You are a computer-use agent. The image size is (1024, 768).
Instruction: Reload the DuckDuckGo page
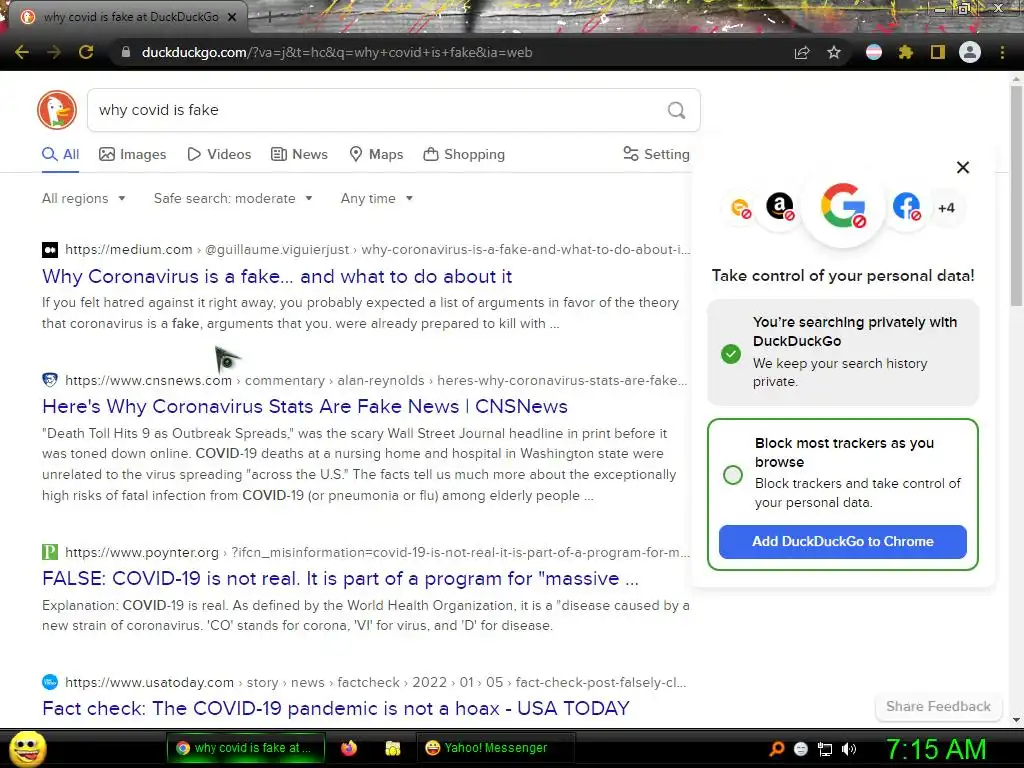pyautogui.click(x=86, y=52)
